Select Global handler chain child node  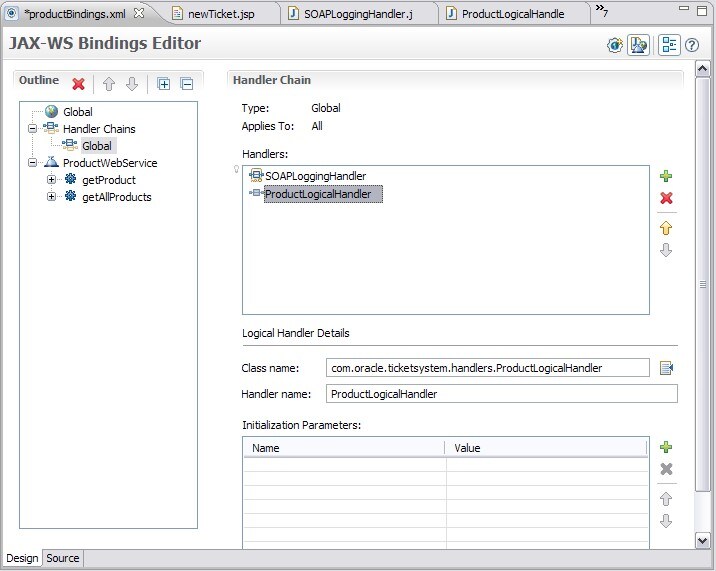pos(97,146)
